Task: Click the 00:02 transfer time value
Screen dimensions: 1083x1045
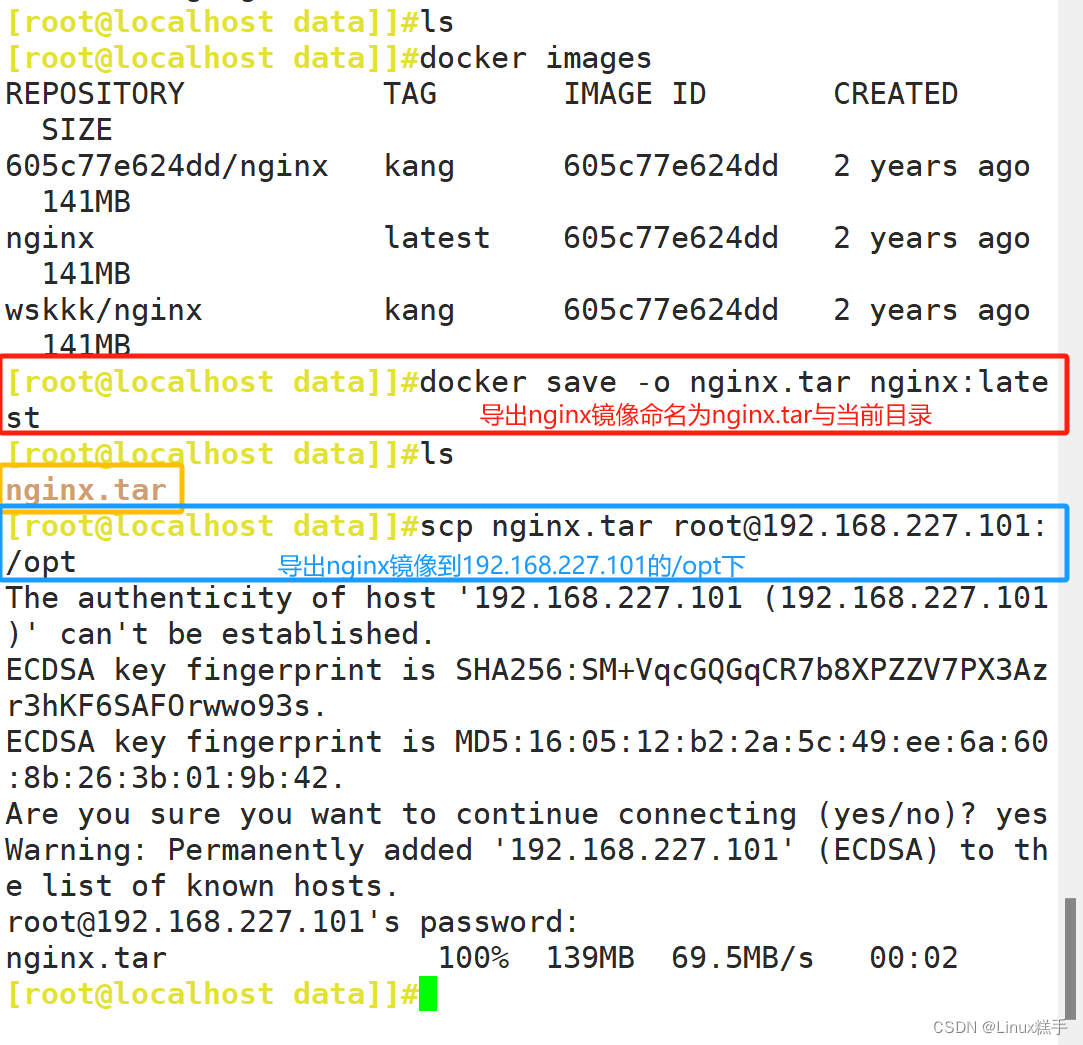Action: [913, 958]
